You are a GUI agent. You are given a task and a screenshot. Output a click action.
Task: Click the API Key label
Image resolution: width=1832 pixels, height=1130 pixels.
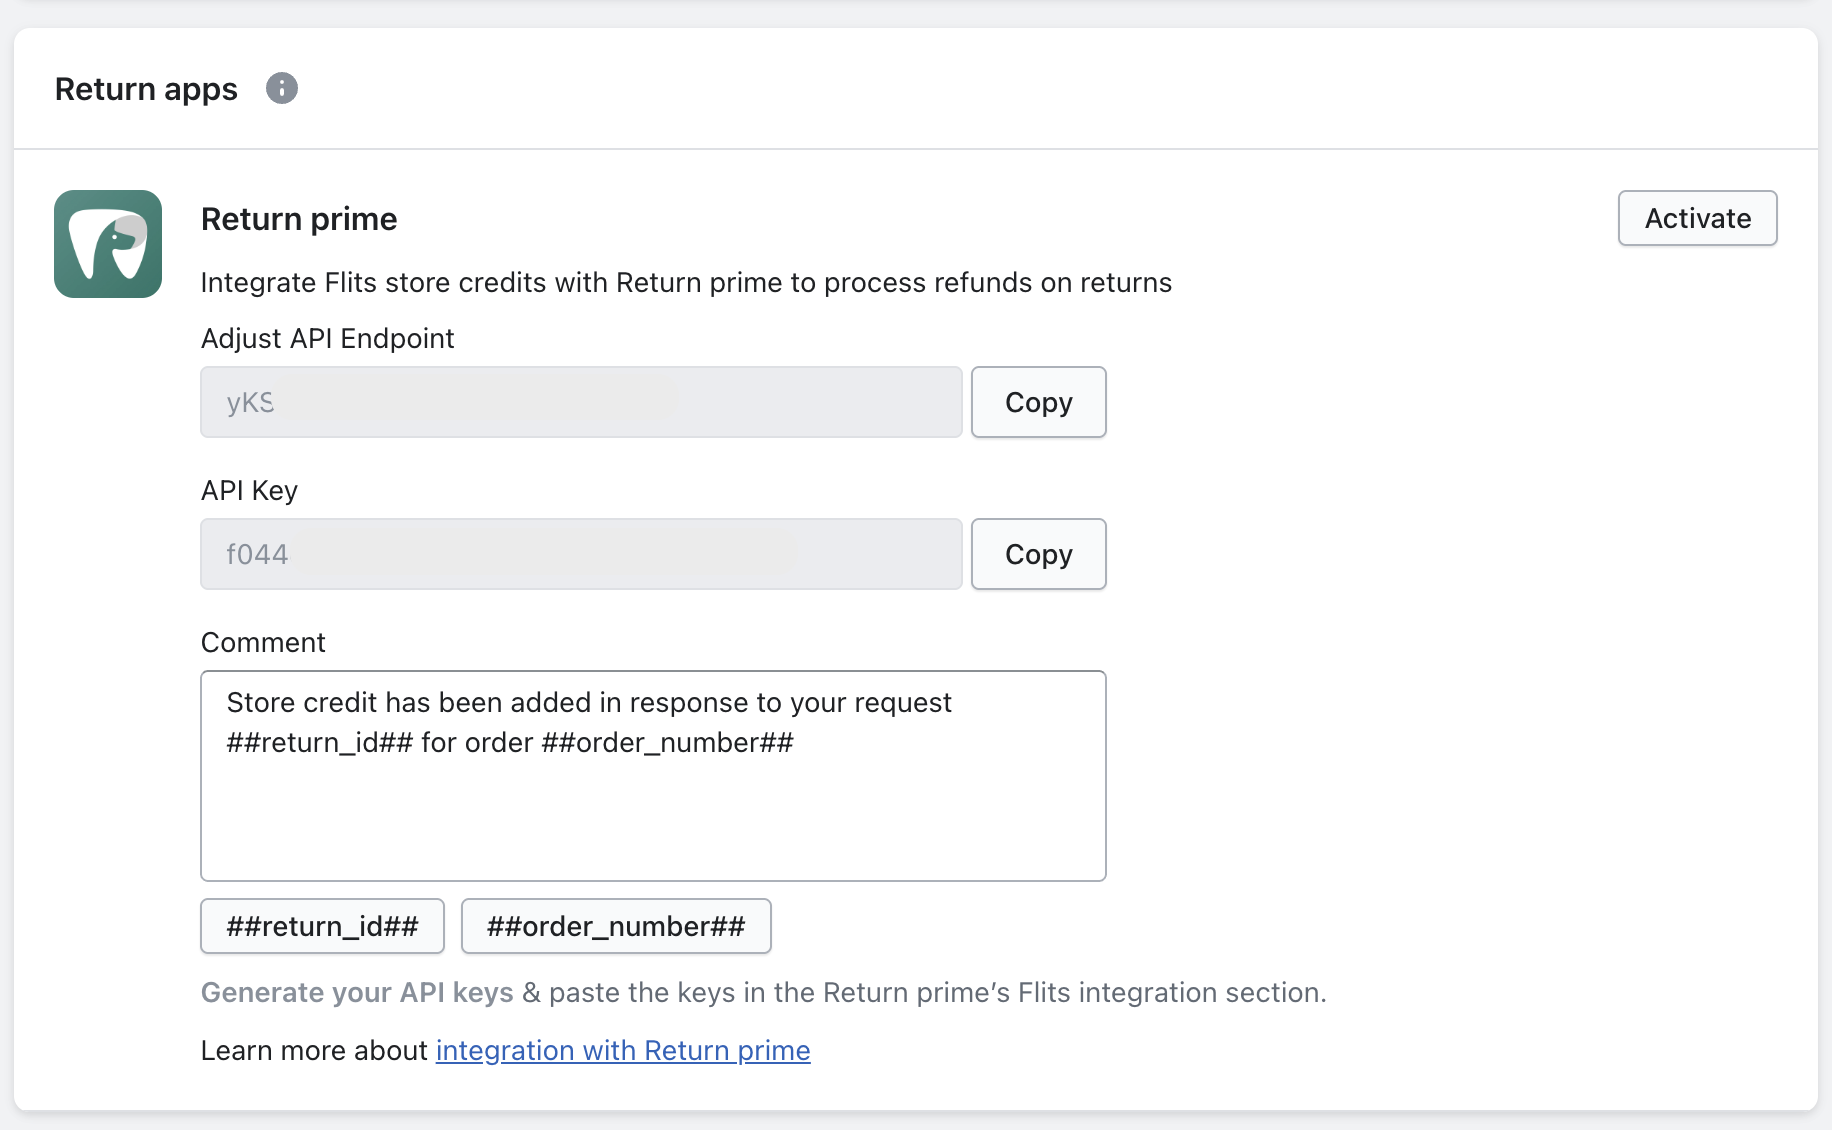click(x=250, y=490)
